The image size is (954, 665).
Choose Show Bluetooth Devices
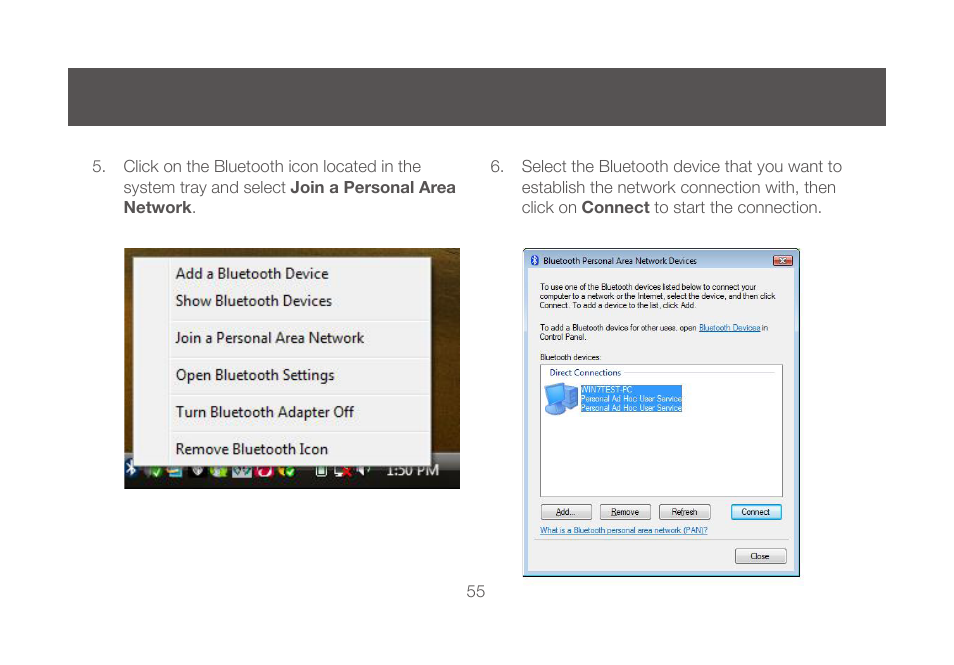pyautogui.click(x=254, y=301)
